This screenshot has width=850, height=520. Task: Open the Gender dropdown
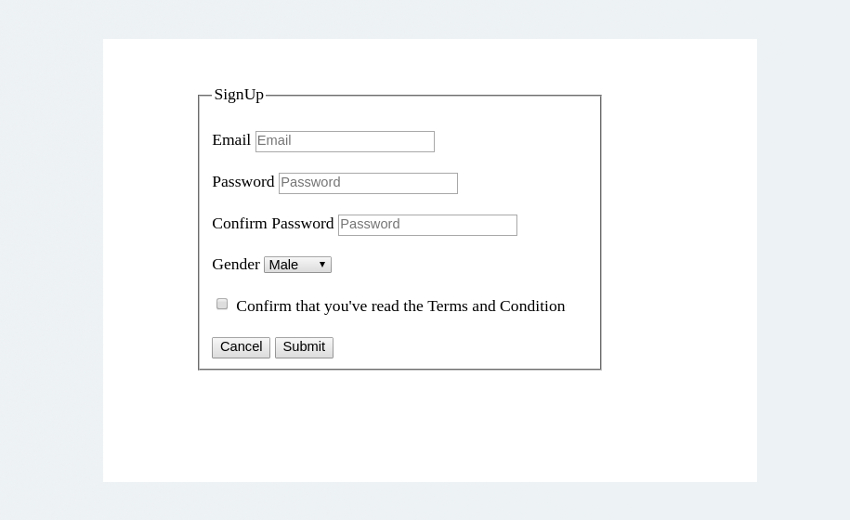pyautogui.click(x=297, y=265)
